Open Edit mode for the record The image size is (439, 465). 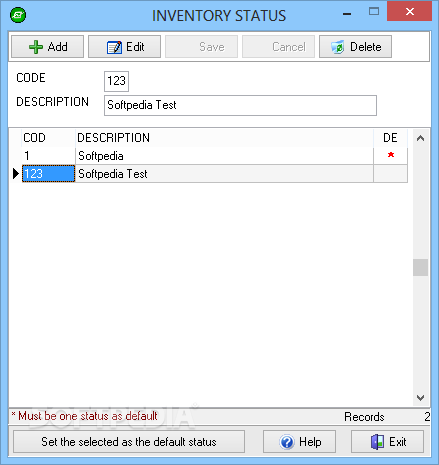click(124, 47)
